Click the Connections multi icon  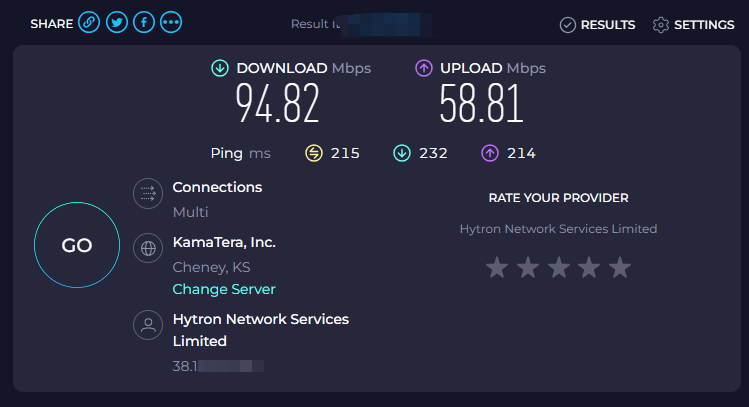pos(148,193)
